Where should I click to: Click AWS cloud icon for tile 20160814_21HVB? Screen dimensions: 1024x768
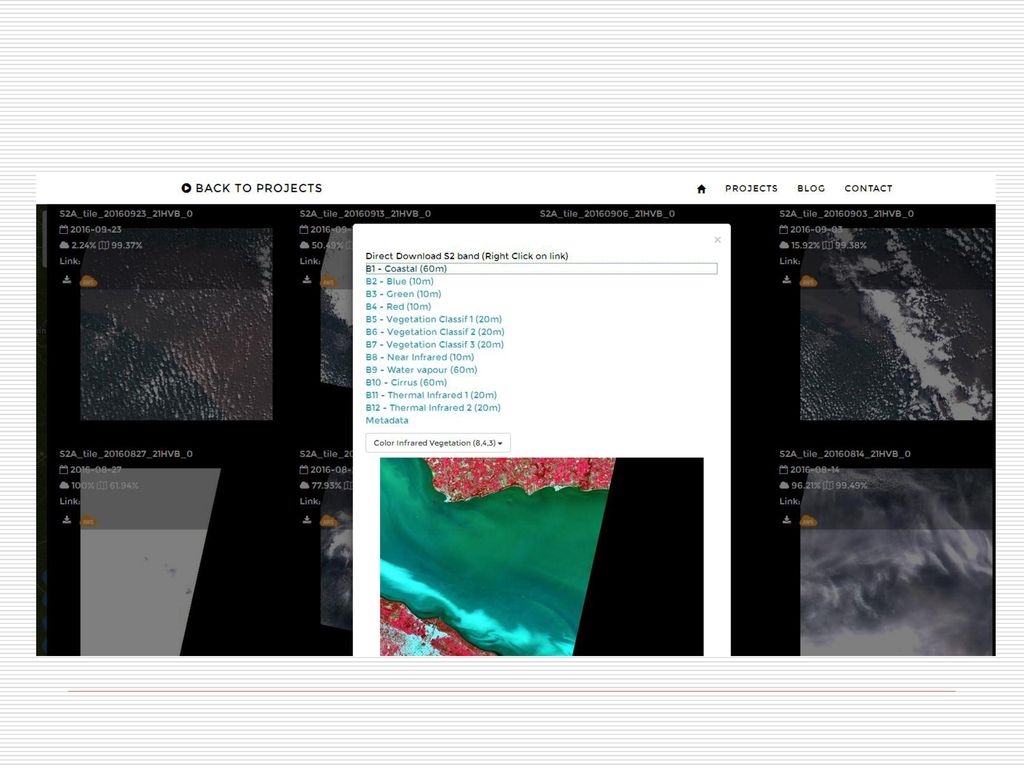(x=808, y=522)
